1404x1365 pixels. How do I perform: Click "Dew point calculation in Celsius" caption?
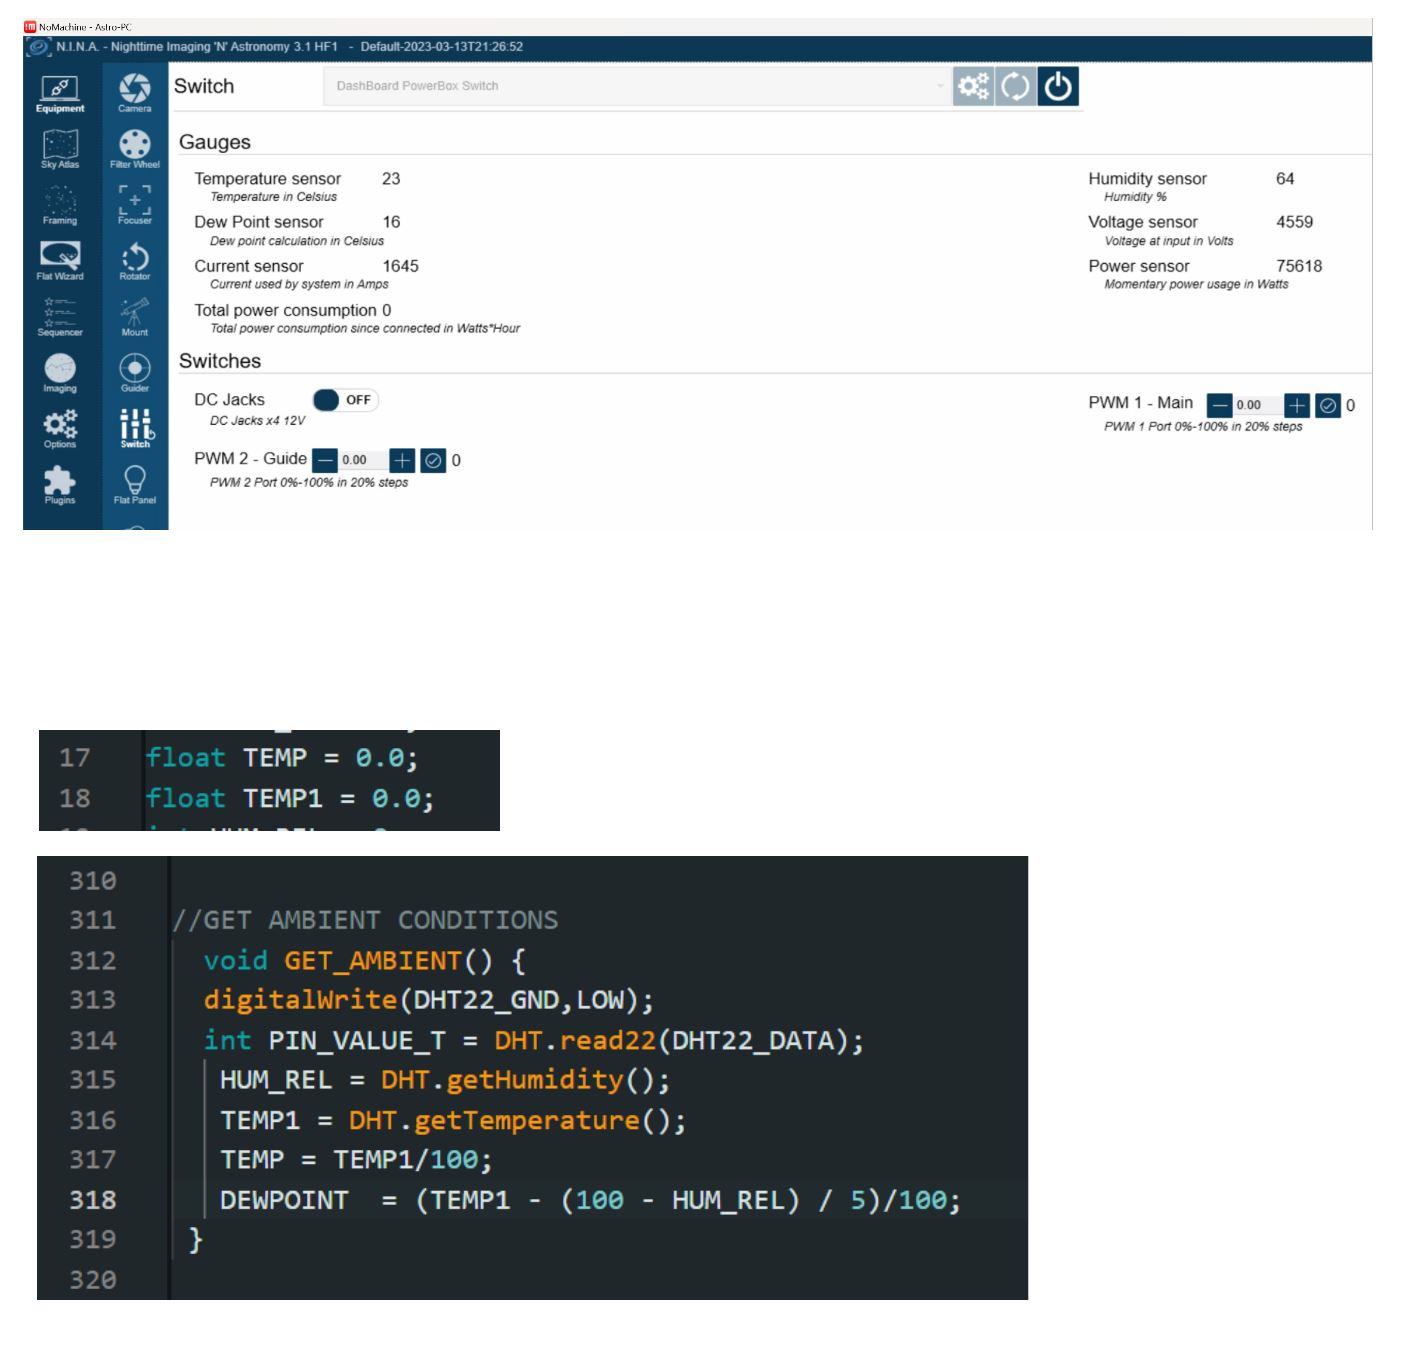tap(297, 241)
